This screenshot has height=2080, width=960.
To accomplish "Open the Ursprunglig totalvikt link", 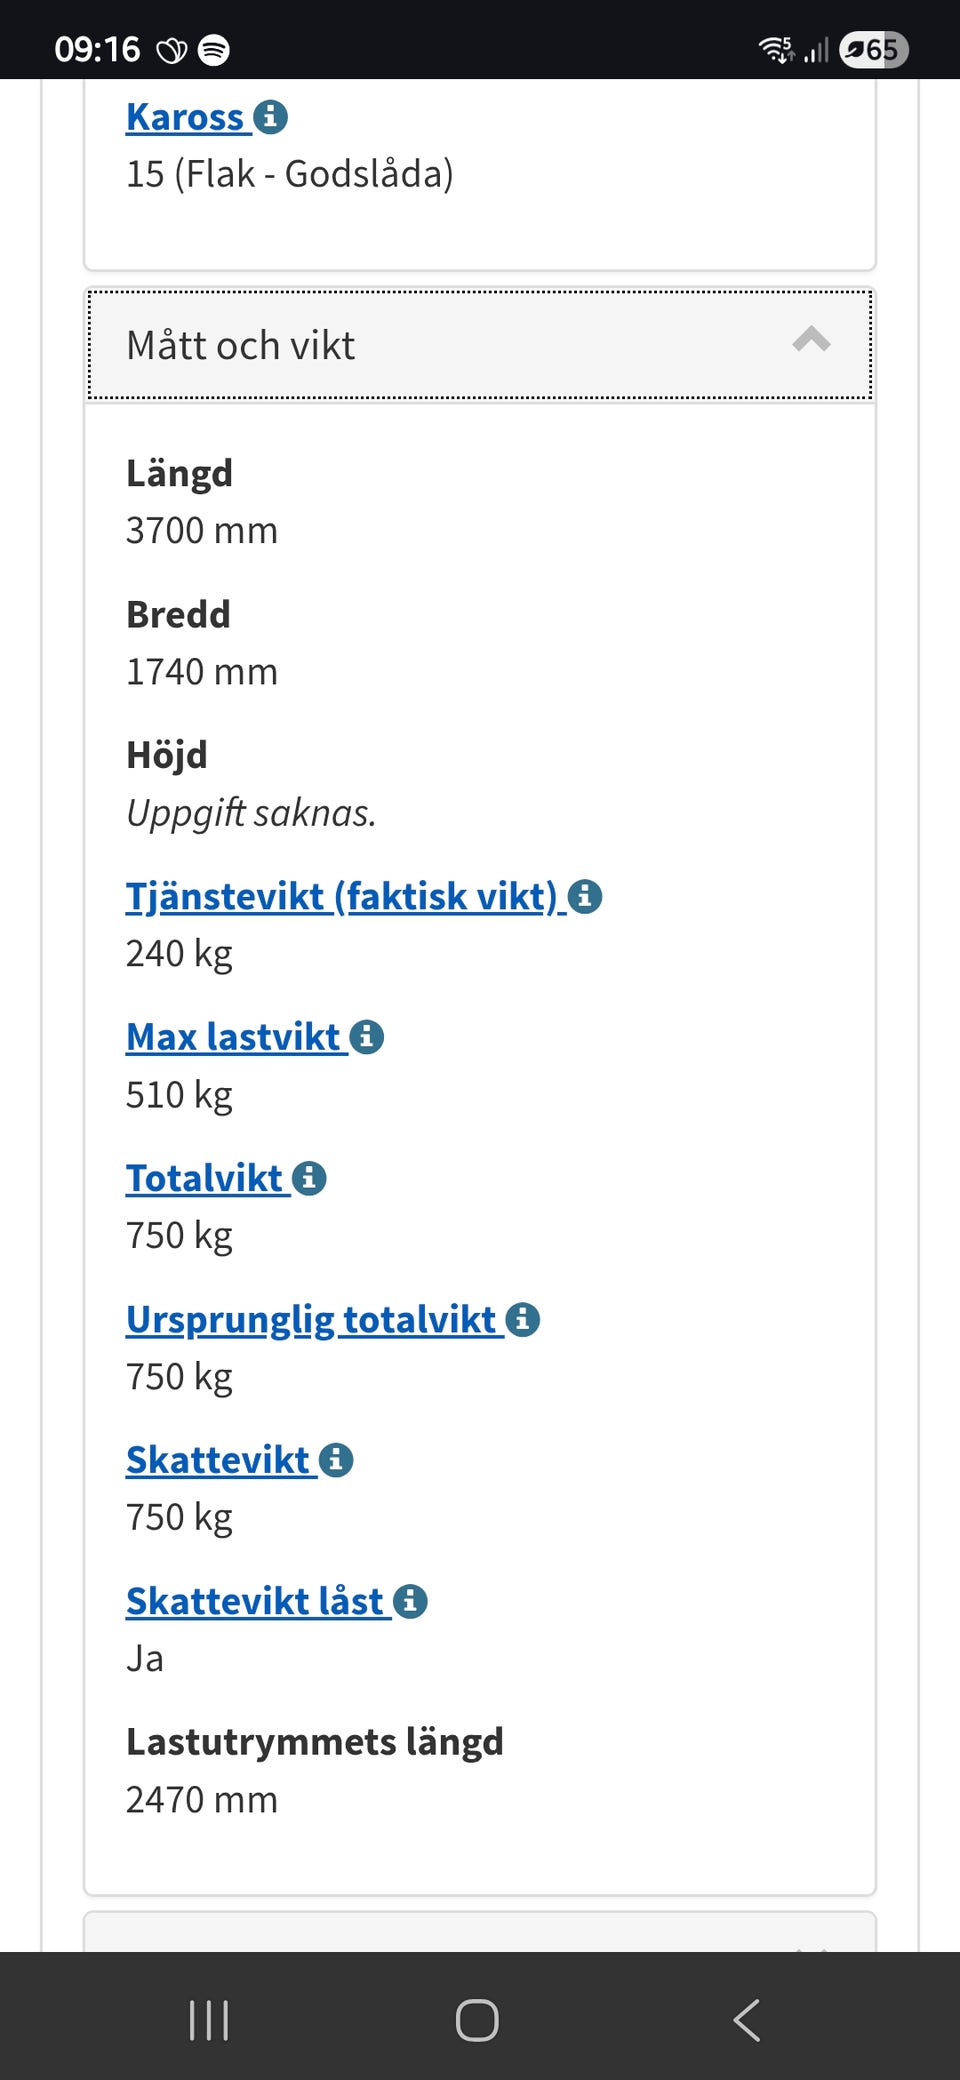I will [311, 1319].
